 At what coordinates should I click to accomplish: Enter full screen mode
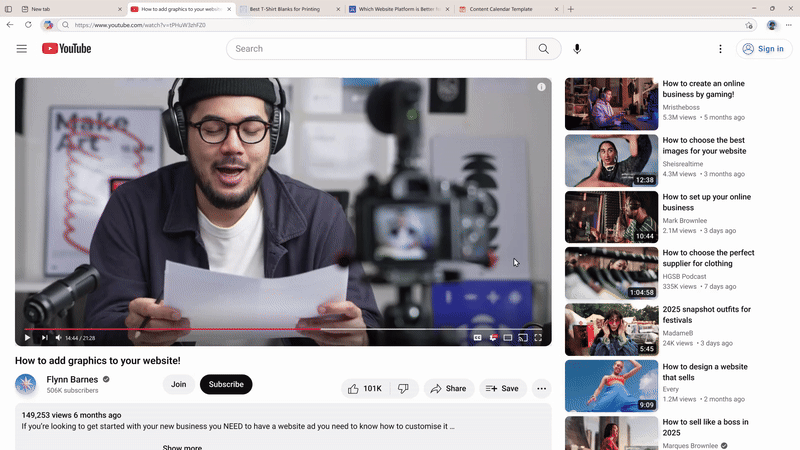click(538, 338)
